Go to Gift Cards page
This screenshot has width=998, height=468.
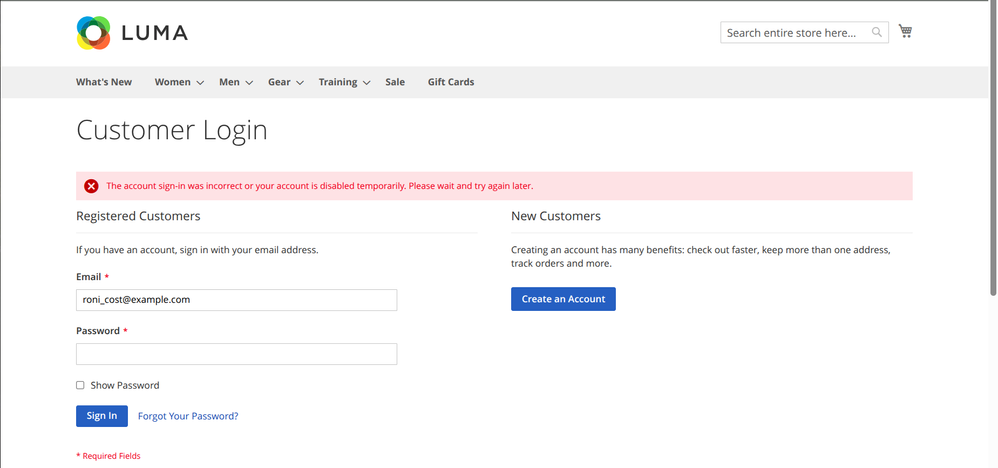(450, 82)
